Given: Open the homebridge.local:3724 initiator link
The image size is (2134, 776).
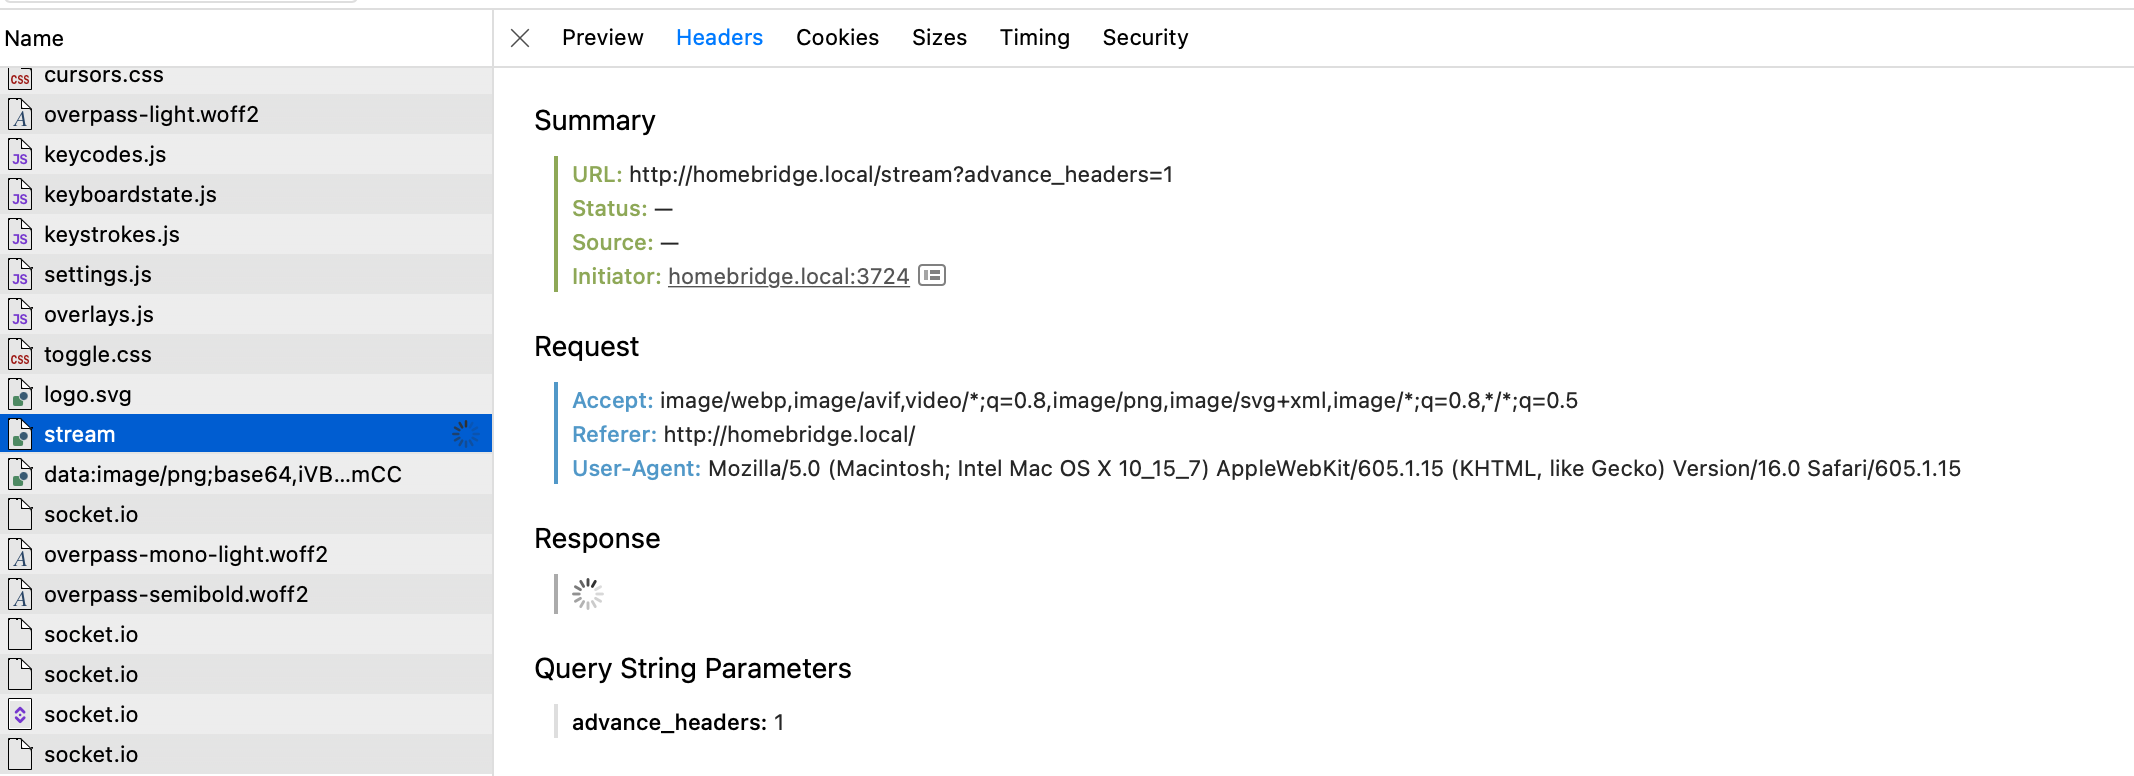Looking at the screenshot, I should (788, 276).
